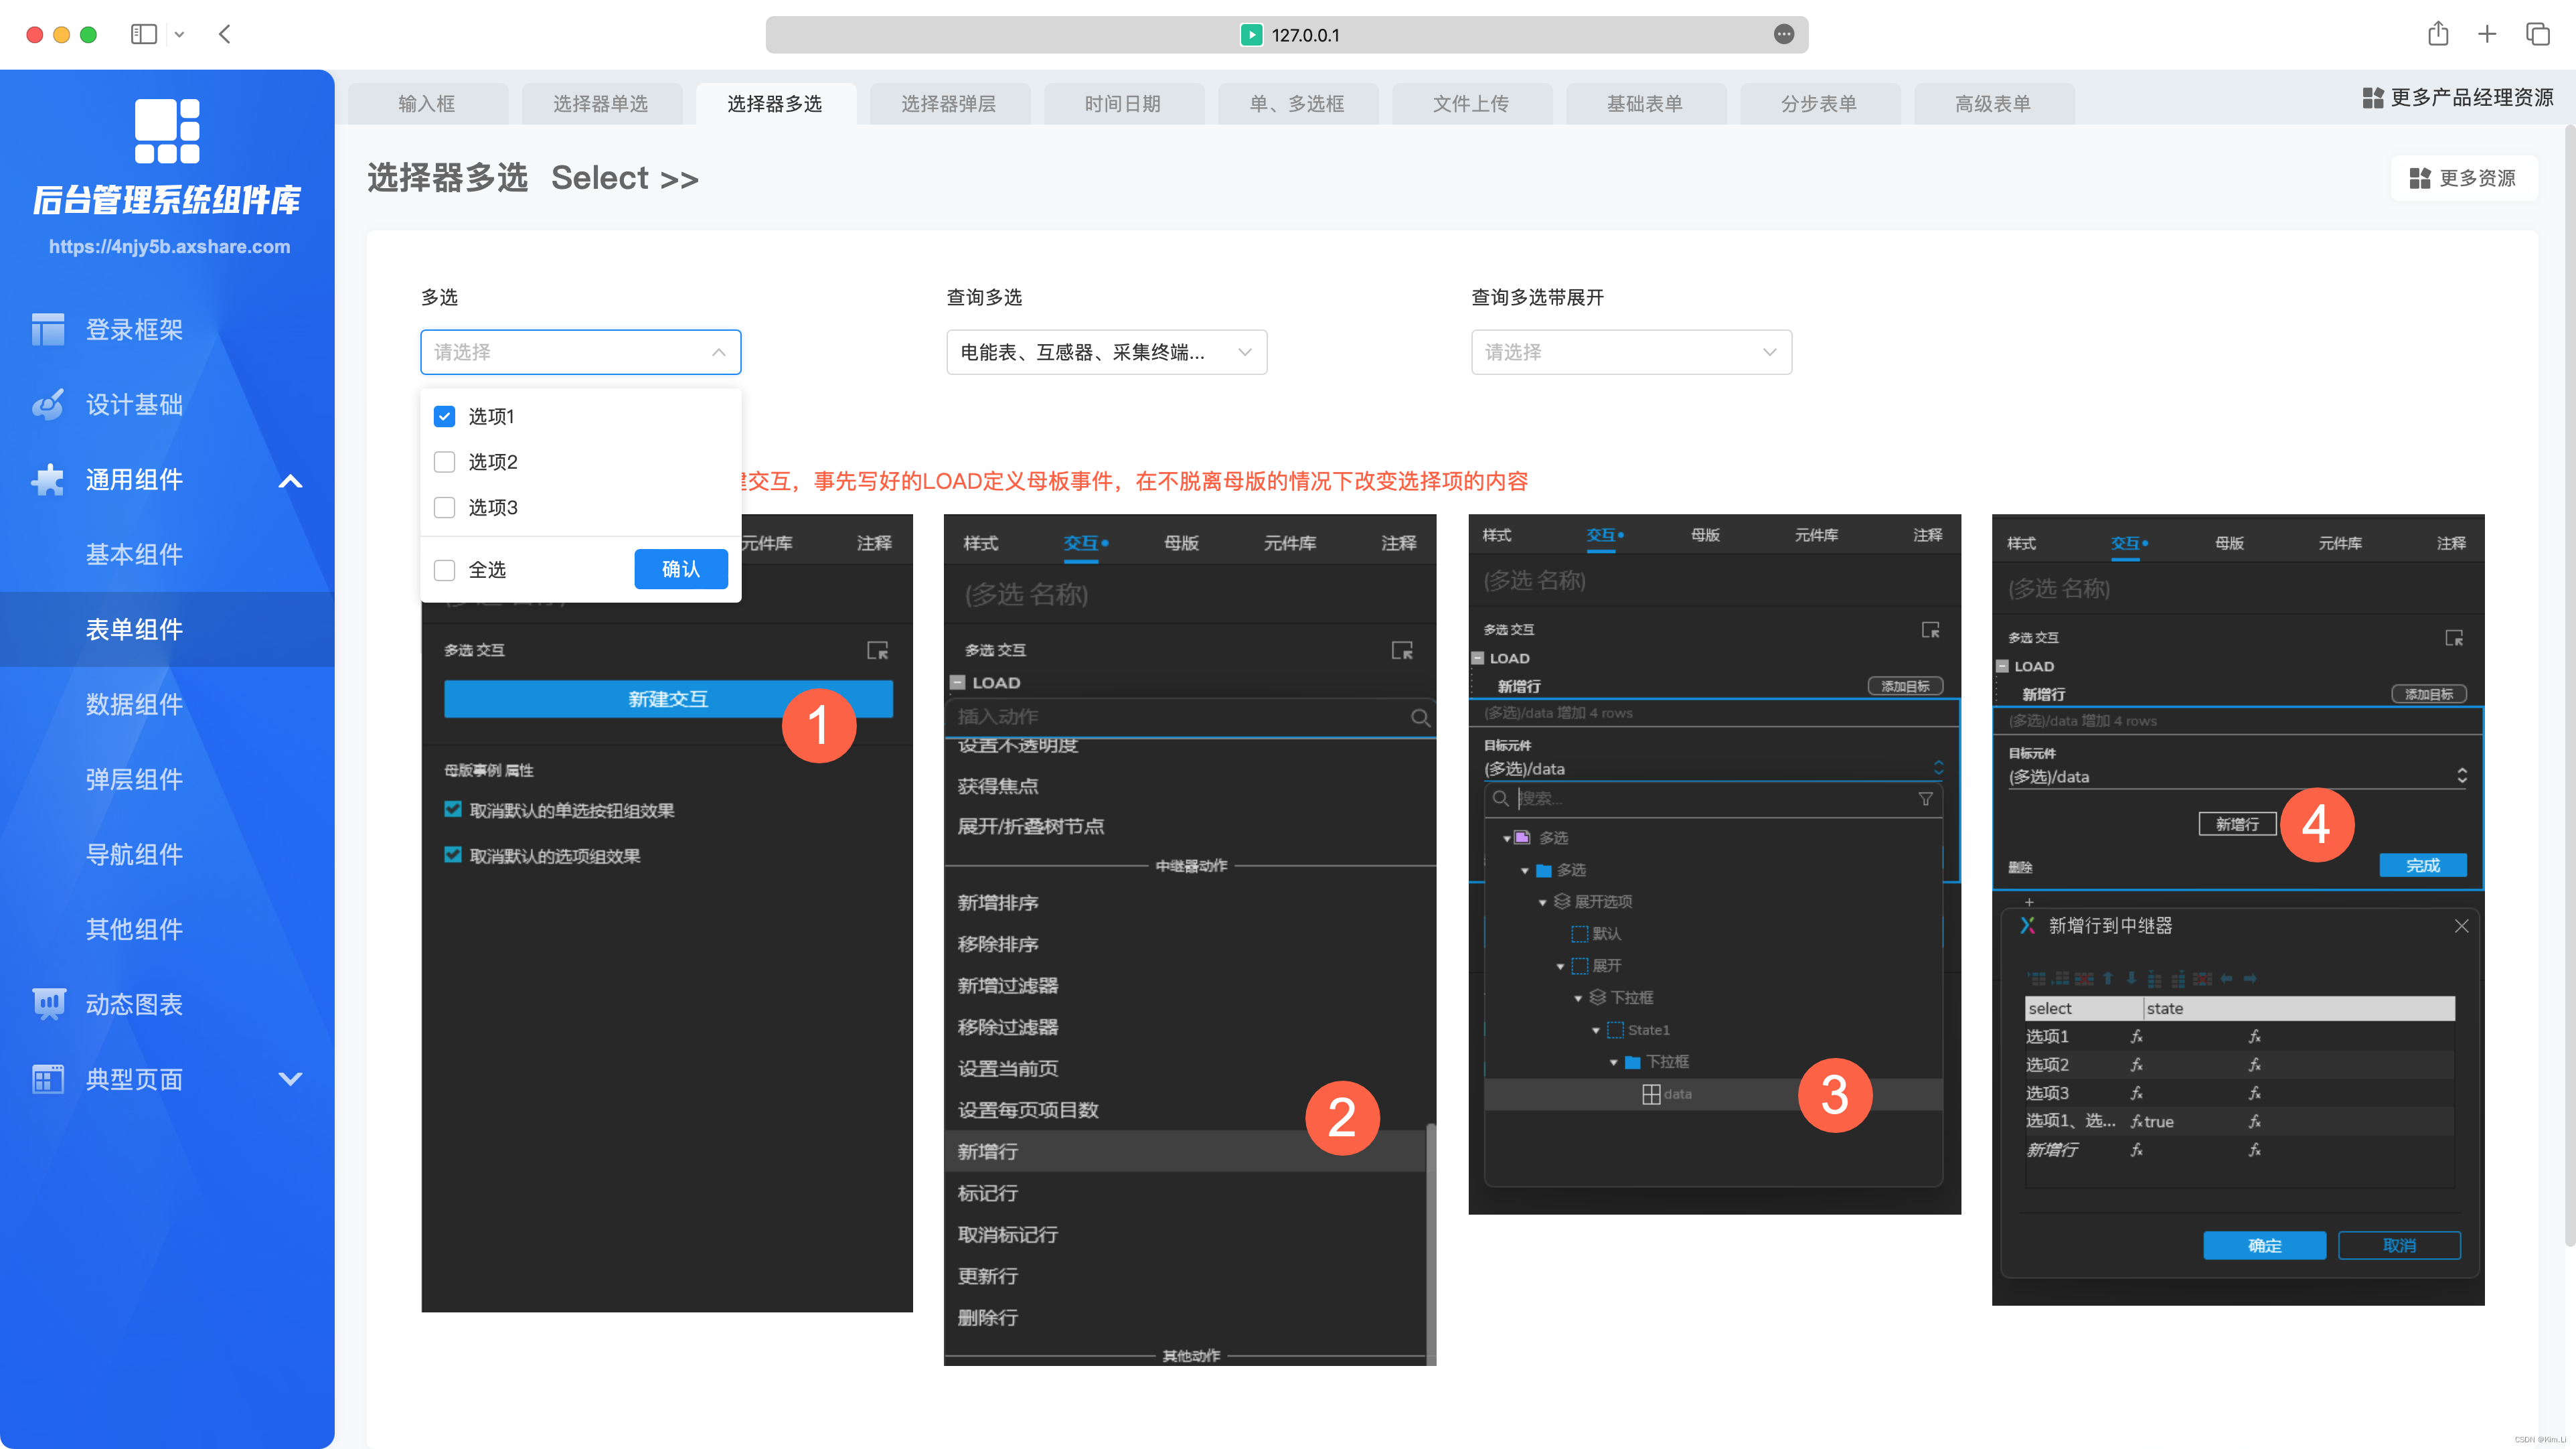This screenshot has width=2576, height=1449.
Task: Collapse the LOAD event in panel 2
Action: coord(957,682)
